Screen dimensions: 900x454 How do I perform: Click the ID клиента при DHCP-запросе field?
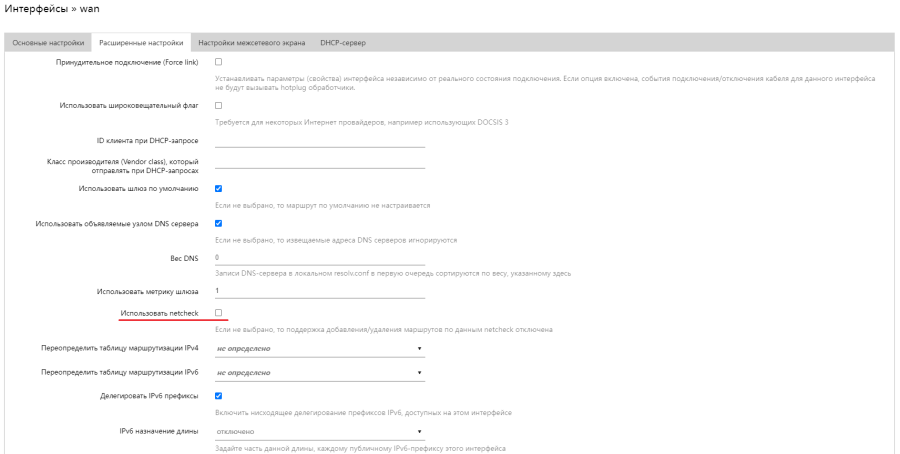[320, 140]
